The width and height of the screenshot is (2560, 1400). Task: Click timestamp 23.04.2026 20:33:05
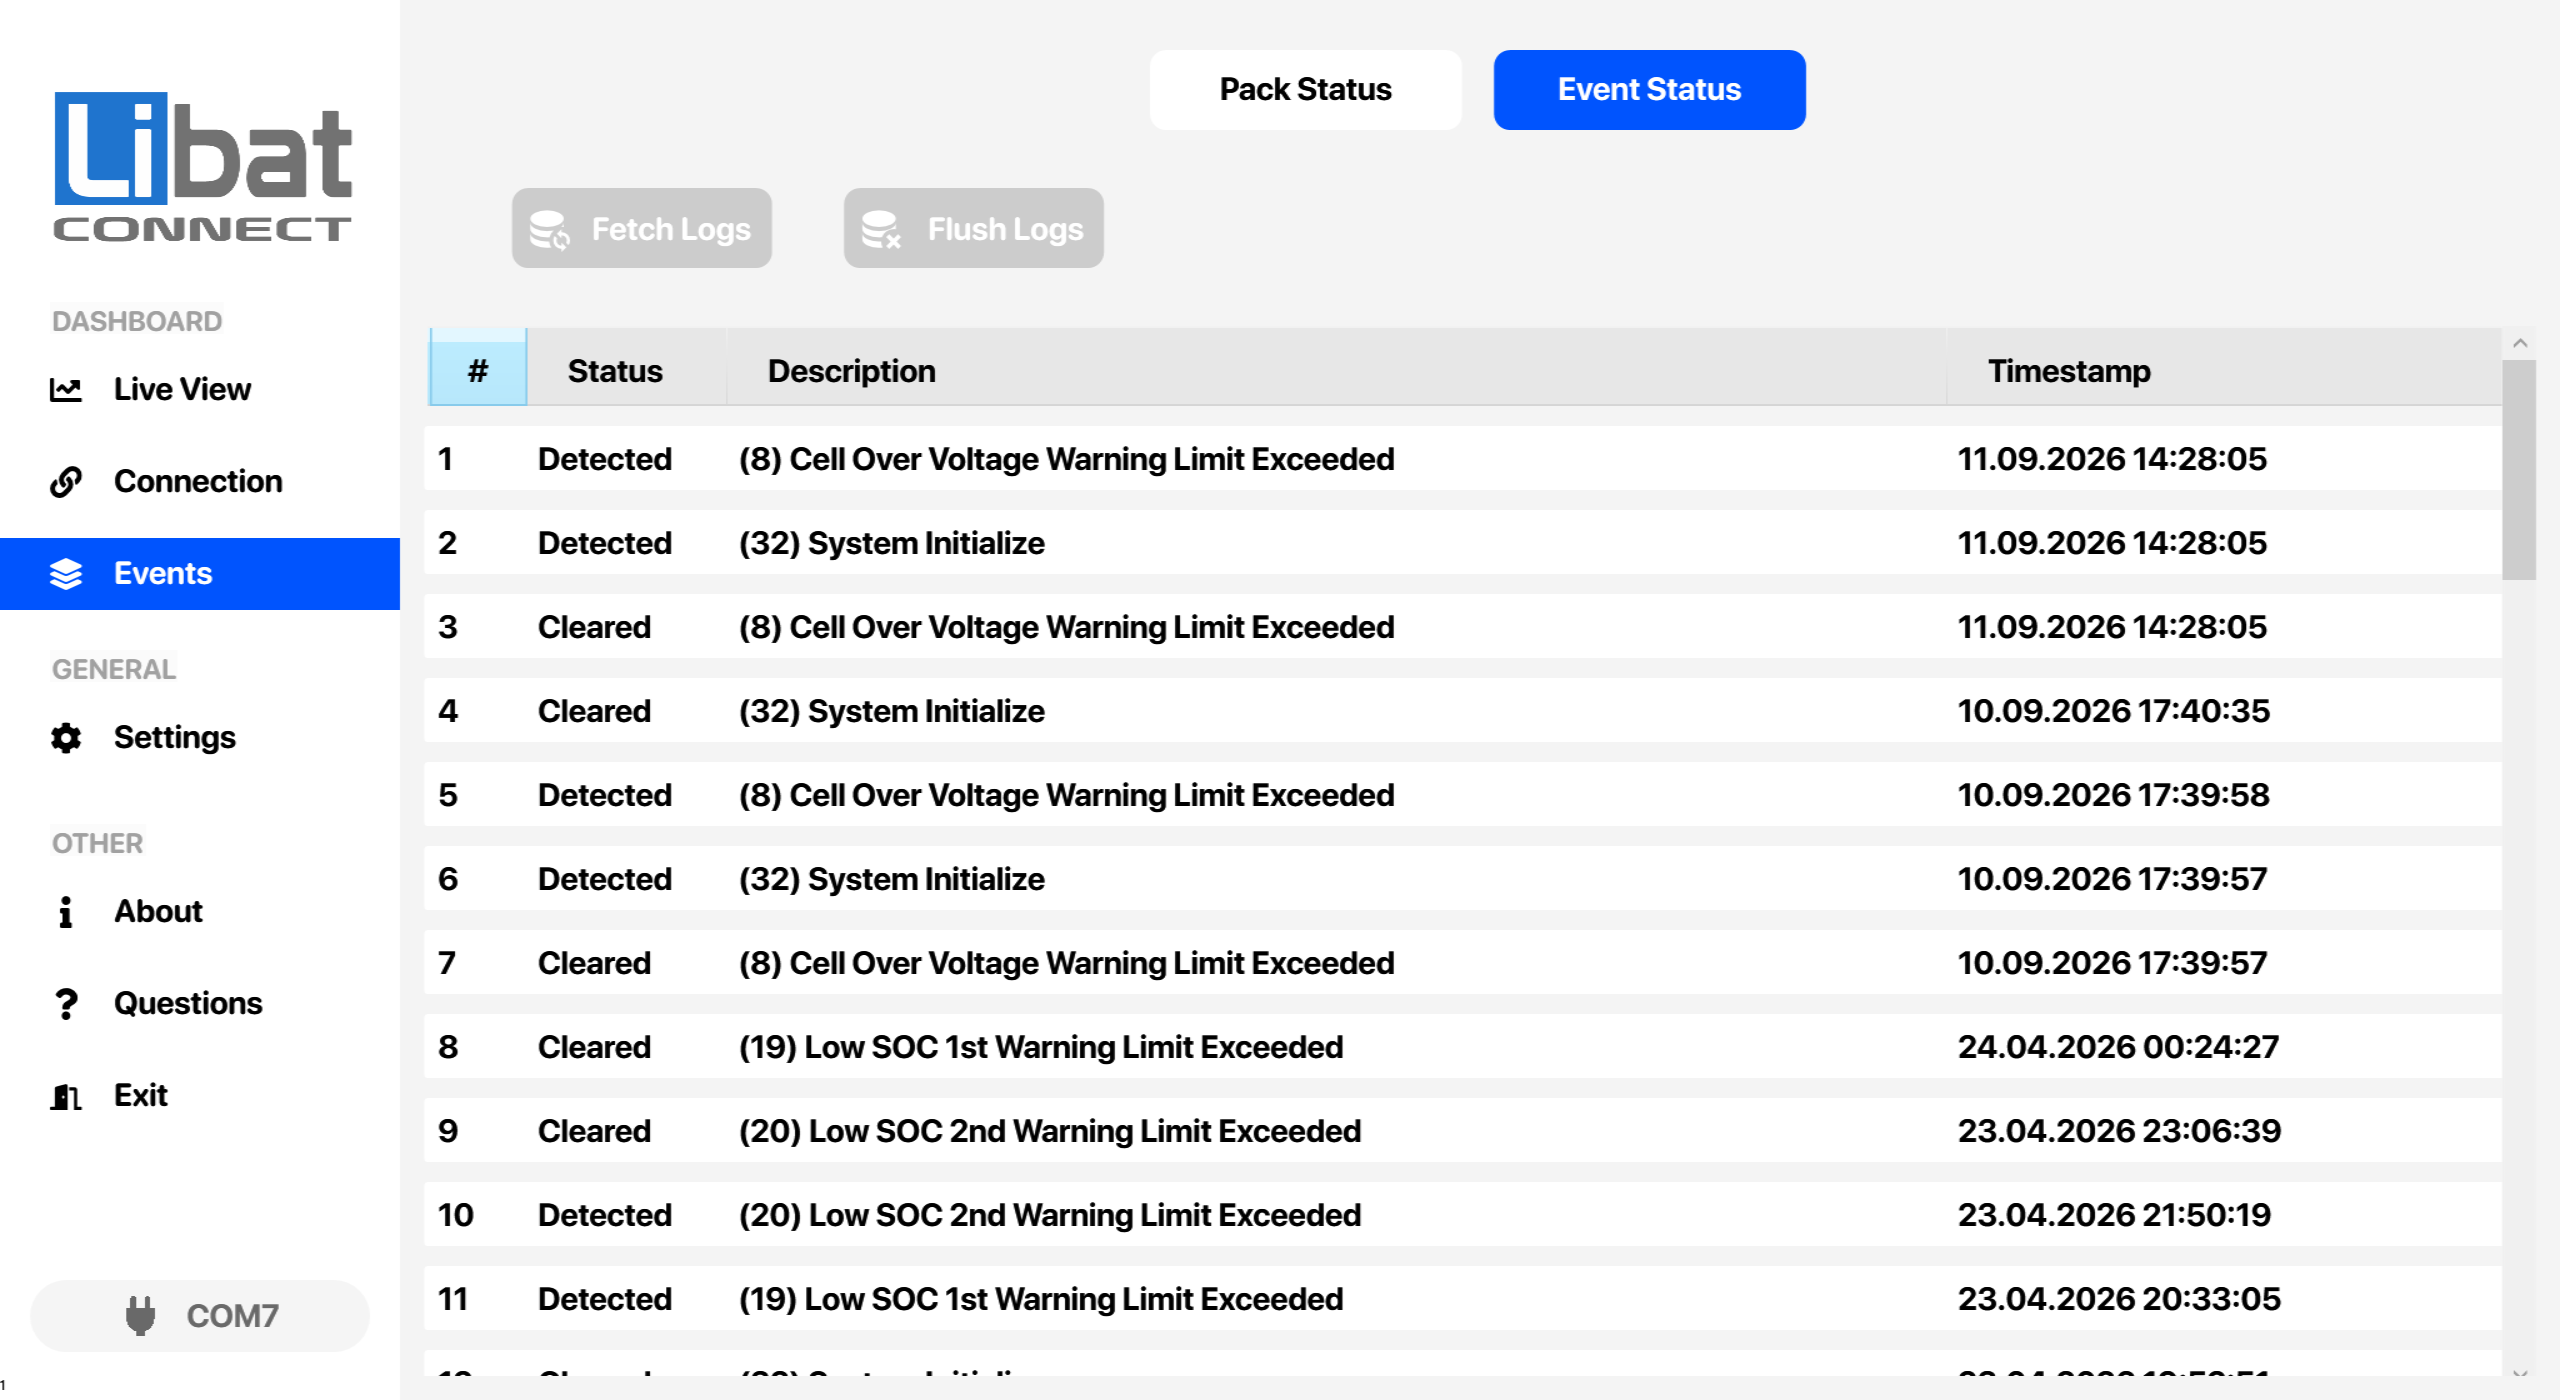[x=2119, y=1299]
